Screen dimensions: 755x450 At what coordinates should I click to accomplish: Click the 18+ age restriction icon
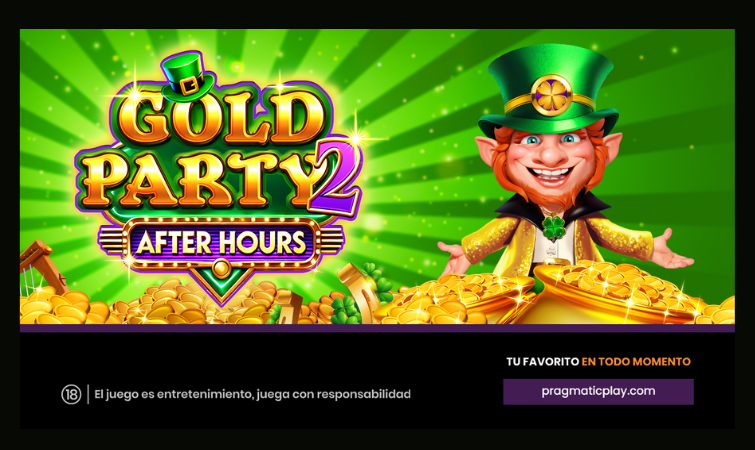tap(71, 395)
